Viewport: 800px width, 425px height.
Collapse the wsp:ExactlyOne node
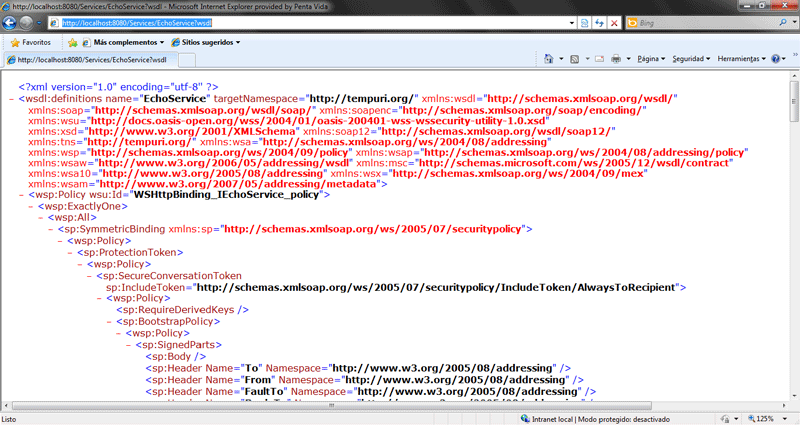click(31, 207)
